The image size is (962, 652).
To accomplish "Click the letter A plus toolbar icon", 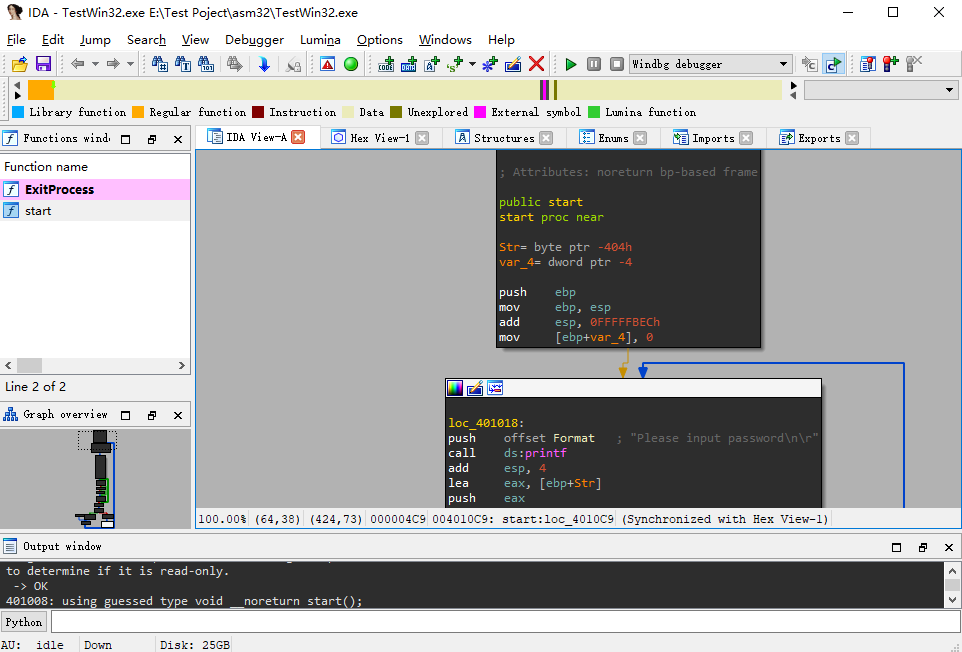I will tap(432, 64).
